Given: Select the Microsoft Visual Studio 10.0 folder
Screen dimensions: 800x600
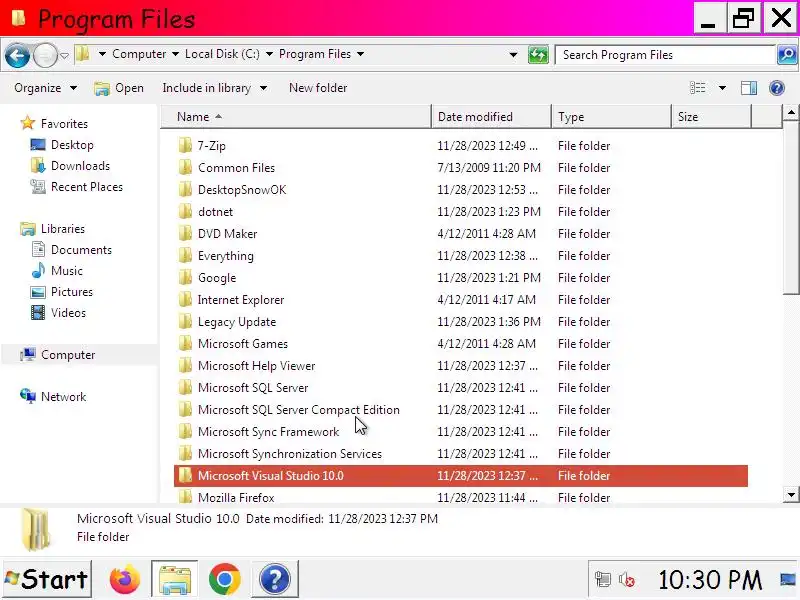Looking at the screenshot, I should [x=461, y=476].
